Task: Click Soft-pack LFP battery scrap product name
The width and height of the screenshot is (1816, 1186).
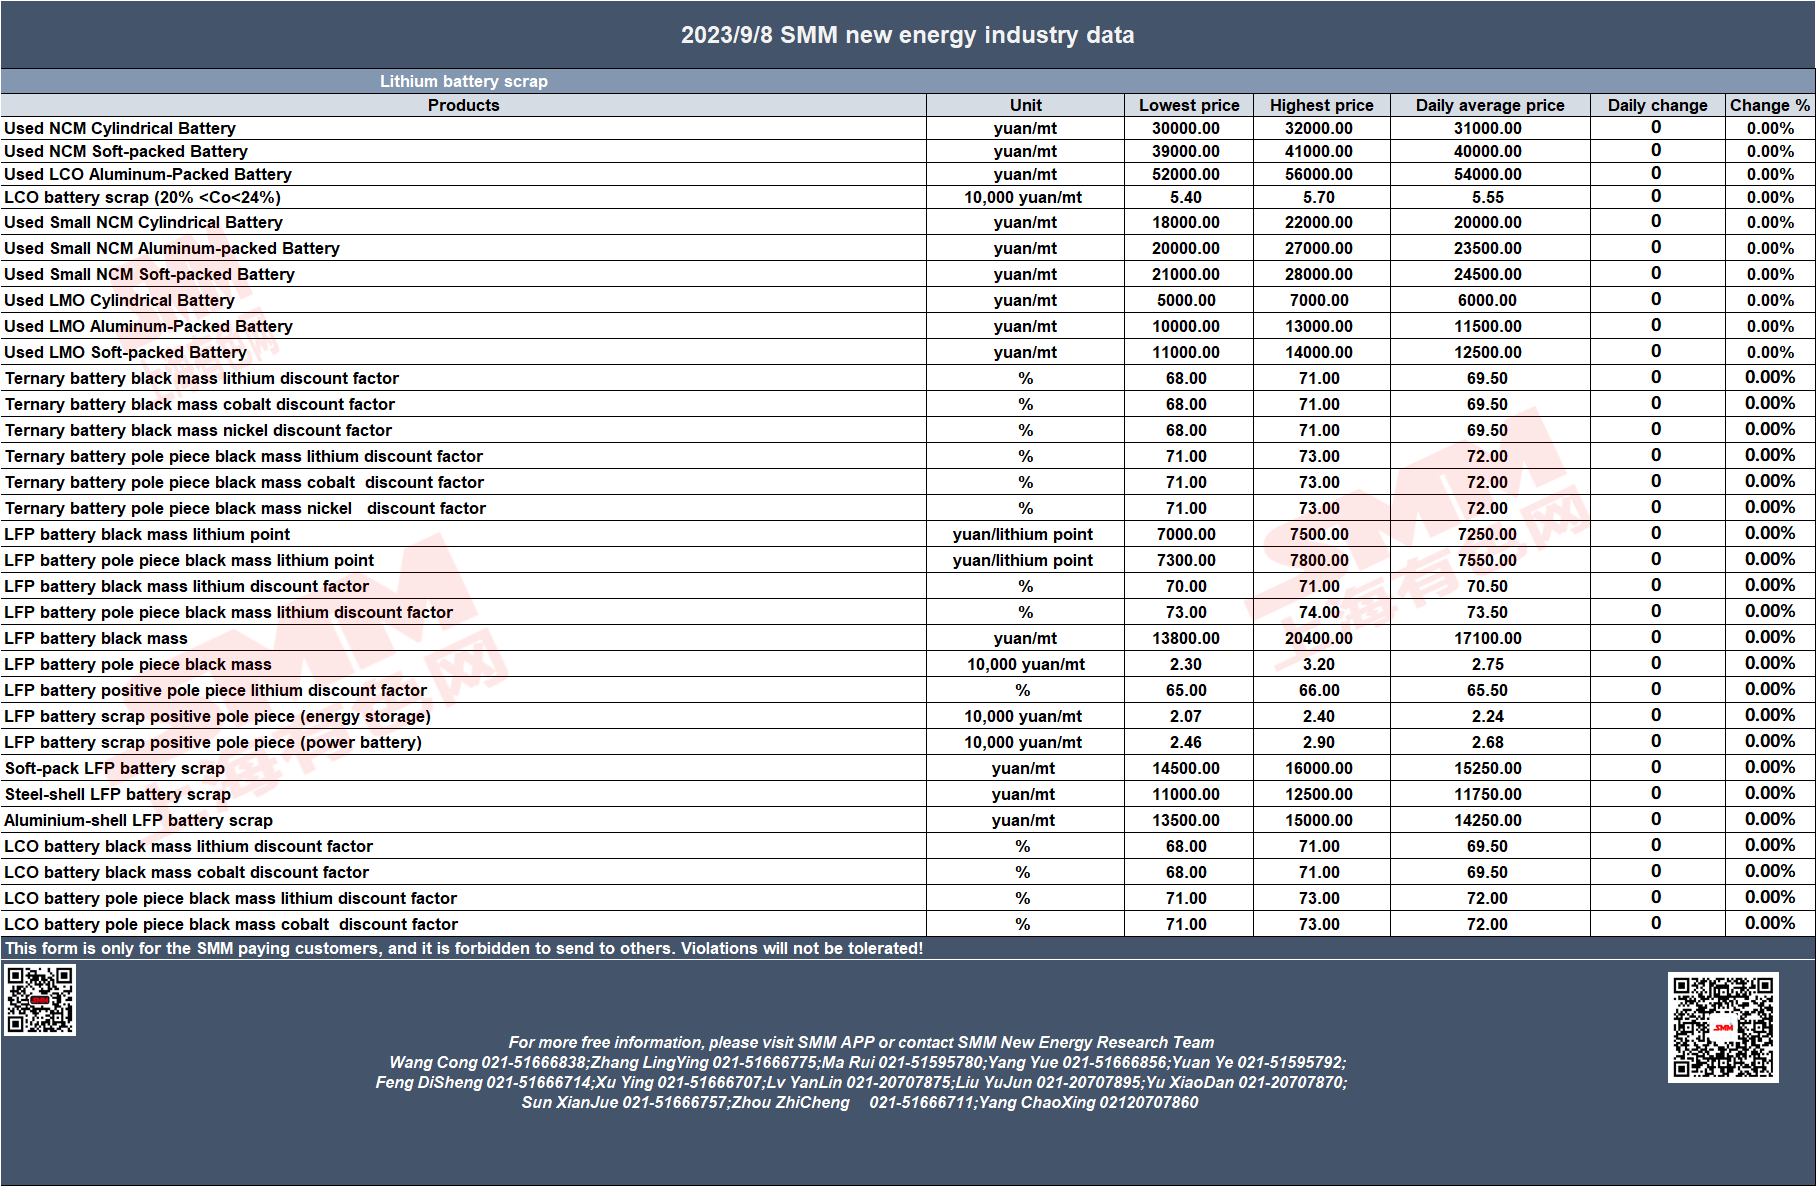Action: pyautogui.click(x=115, y=768)
